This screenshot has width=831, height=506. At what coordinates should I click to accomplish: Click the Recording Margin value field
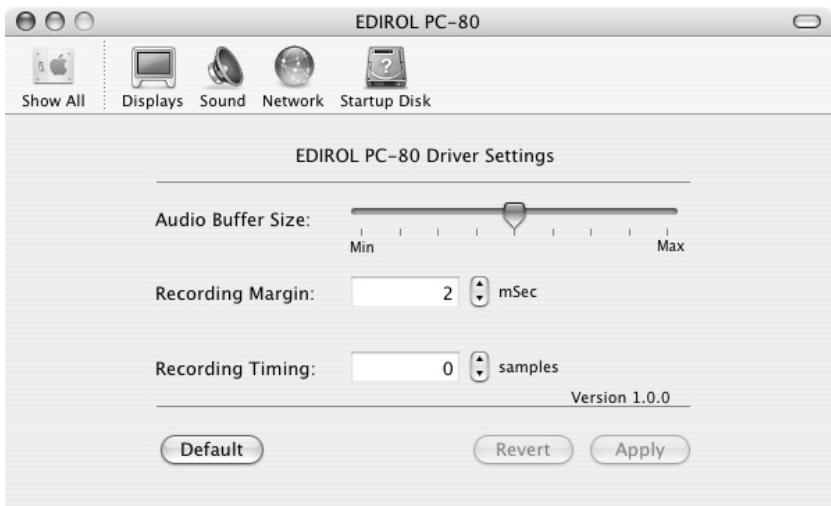click(403, 293)
